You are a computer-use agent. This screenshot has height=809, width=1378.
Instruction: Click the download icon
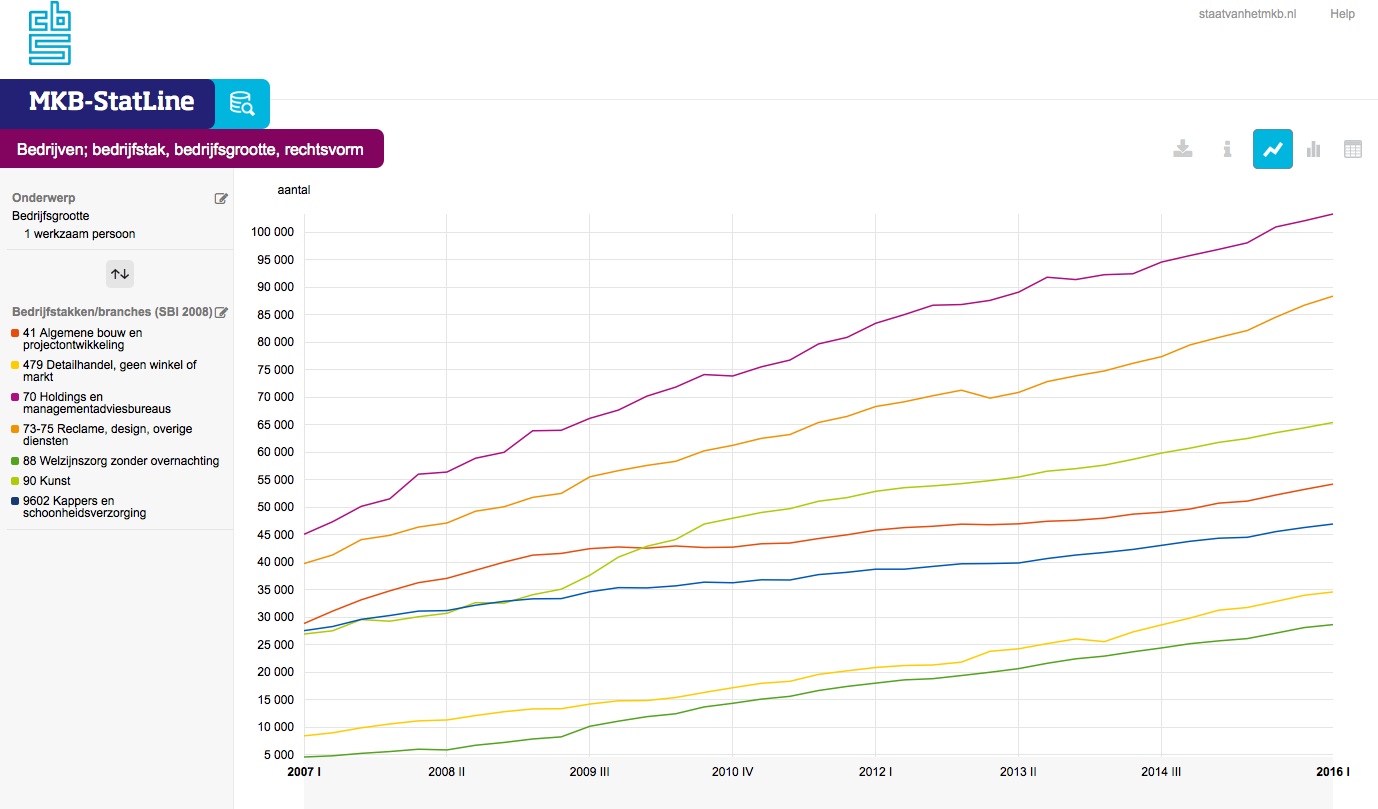pos(1182,149)
